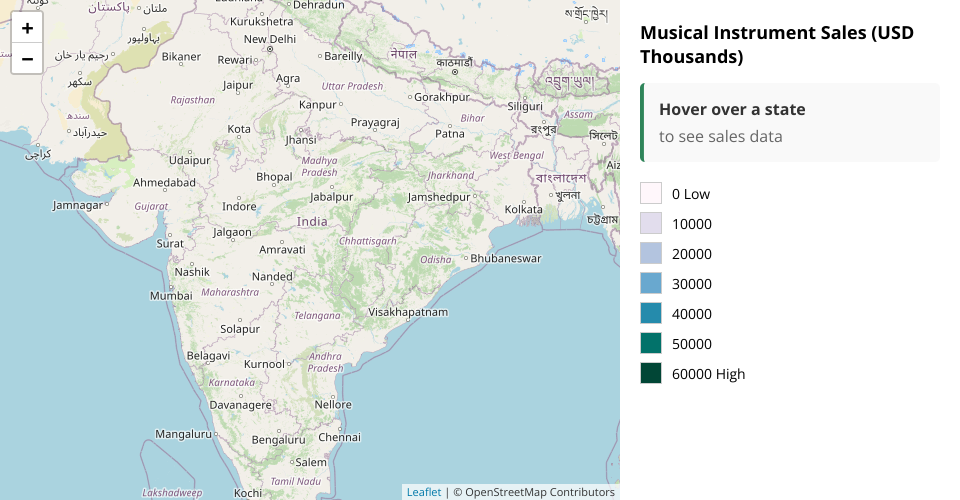960x500 pixels.
Task: Click the Ahmedabad label on map
Action: (164, 183)
